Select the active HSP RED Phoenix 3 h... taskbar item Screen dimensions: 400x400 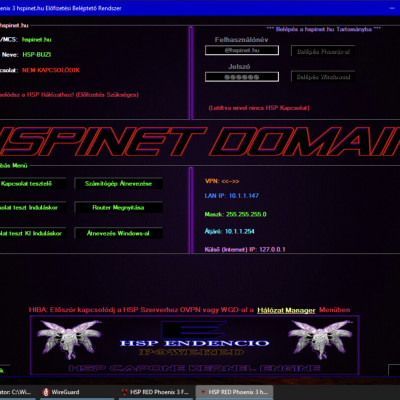(x=234, y=392)
